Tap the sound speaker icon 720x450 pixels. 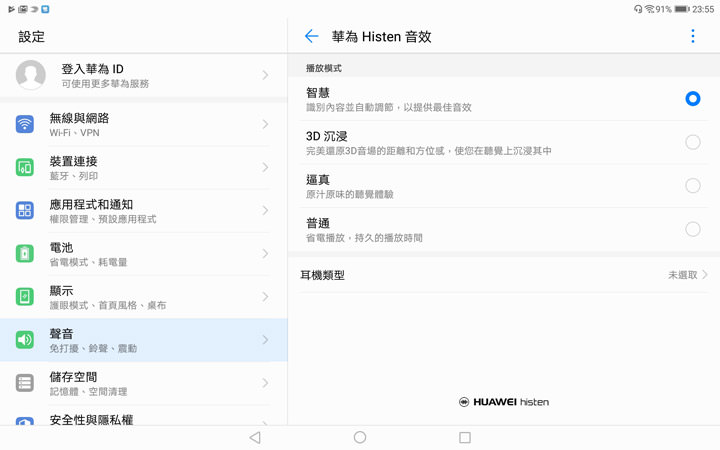25,340
